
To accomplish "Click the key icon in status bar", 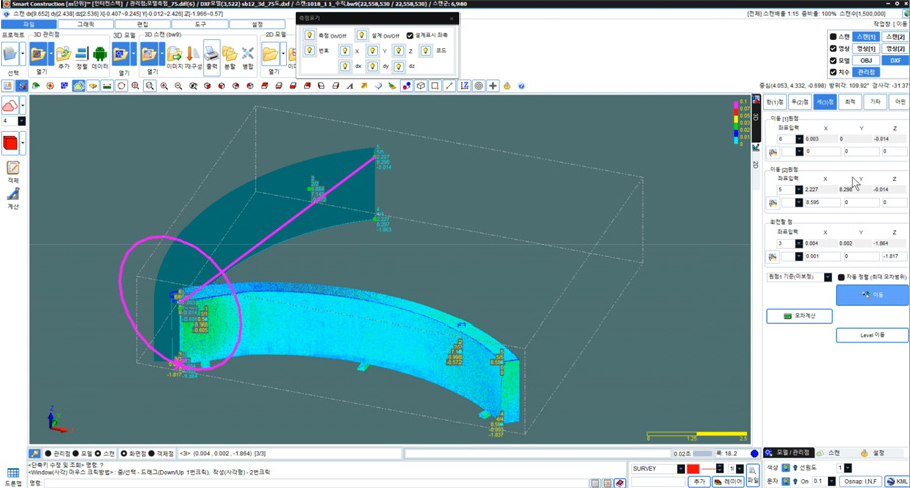I will [x=35, y=453].
